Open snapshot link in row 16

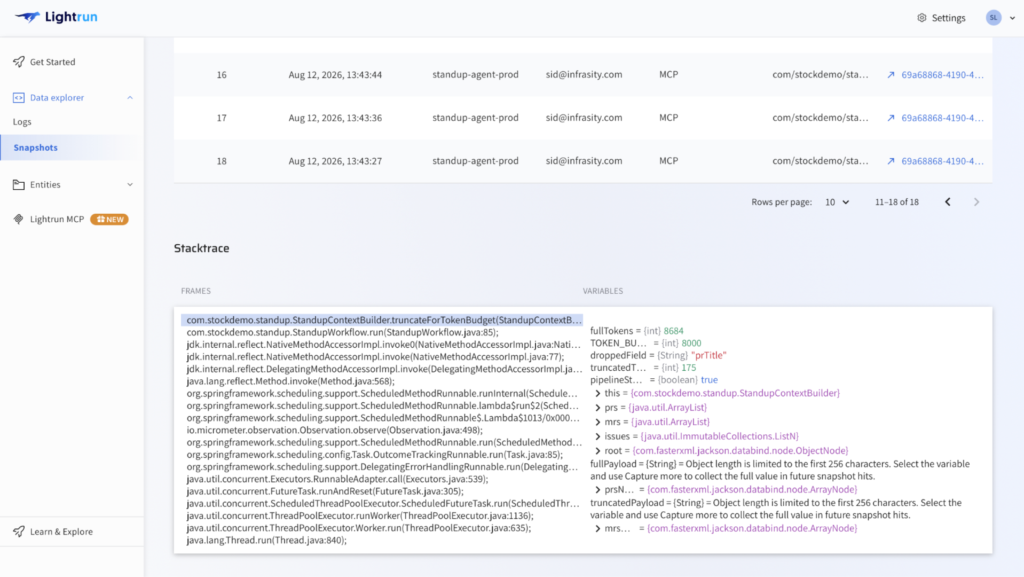pyautogui.click(x=942, y=75)
